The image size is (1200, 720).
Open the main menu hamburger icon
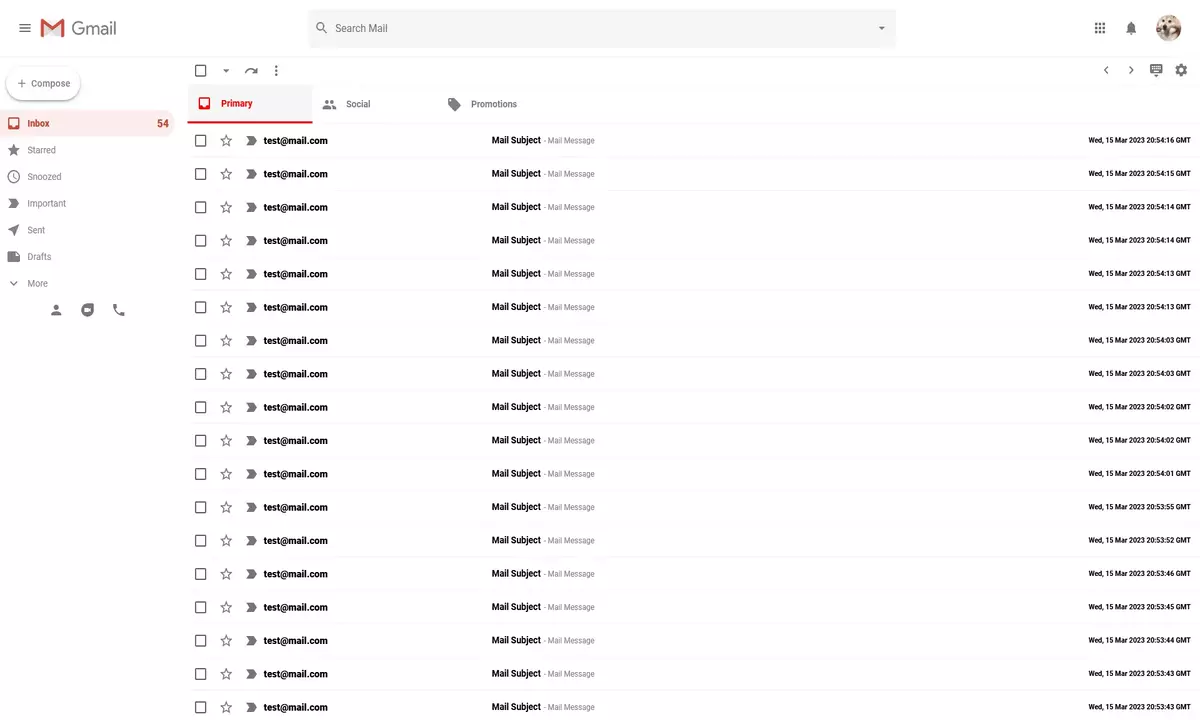25,28
